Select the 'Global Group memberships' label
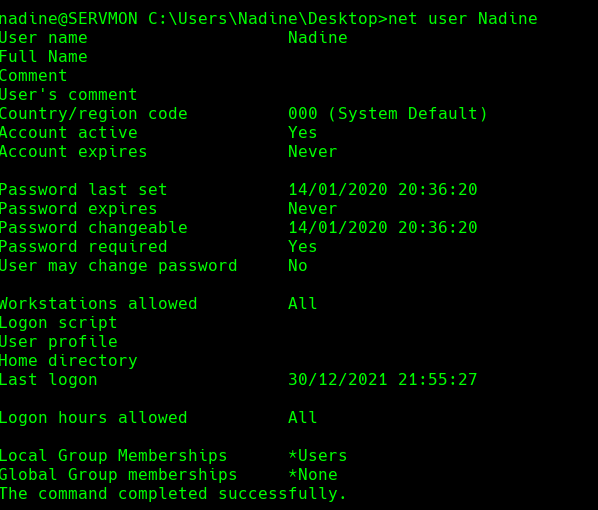 coord(118,475)
